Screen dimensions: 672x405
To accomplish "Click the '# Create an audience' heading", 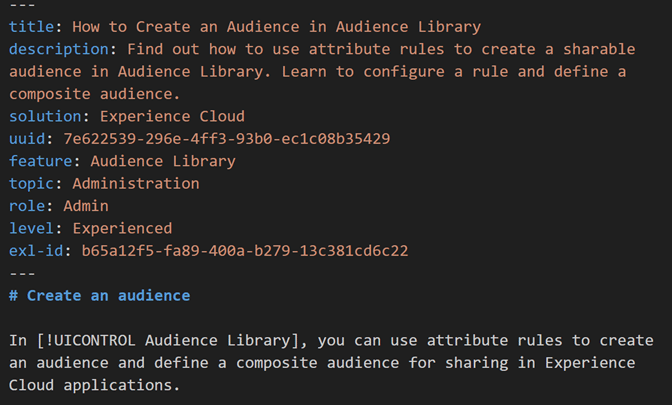I will [x=99, y=295].
